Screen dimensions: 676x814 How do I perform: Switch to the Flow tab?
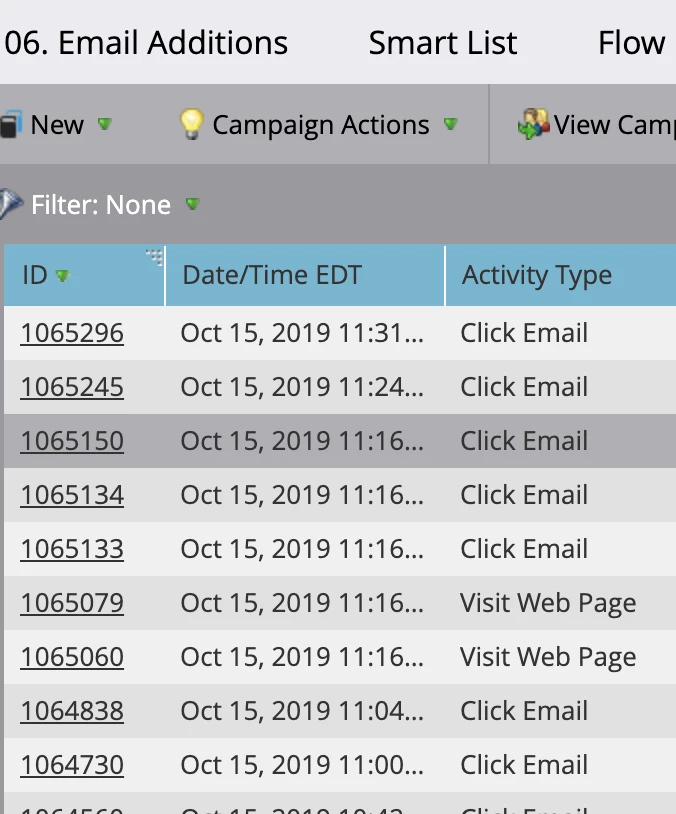[x=631, y=43]
